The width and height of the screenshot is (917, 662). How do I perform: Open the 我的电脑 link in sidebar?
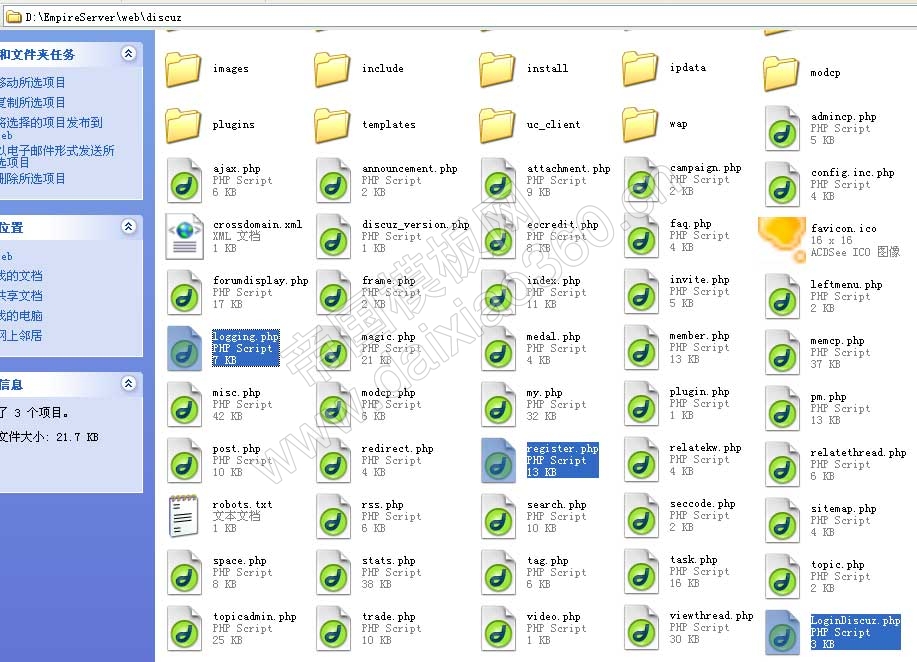[x=22, y=316]
